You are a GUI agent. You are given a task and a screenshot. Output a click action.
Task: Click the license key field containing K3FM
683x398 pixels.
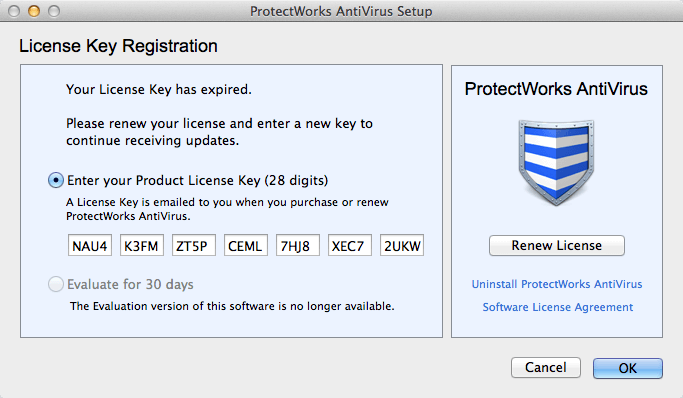(142, 246)
